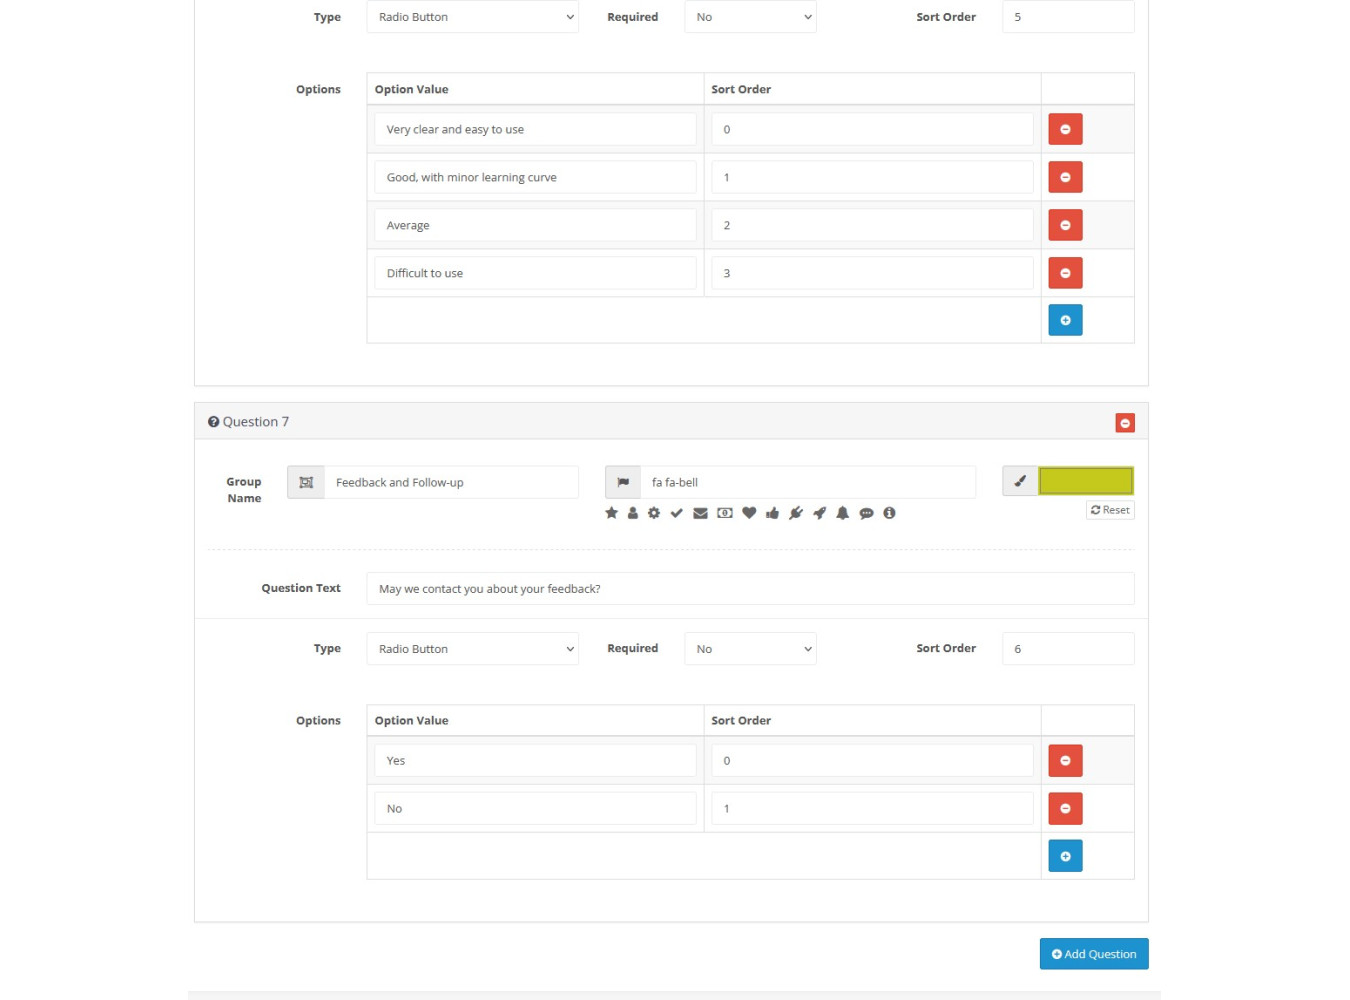Image resolution: width=1350 pixels, height=1000 pixels.
Task: Select the bell icon preset
Action: (842, 513)
